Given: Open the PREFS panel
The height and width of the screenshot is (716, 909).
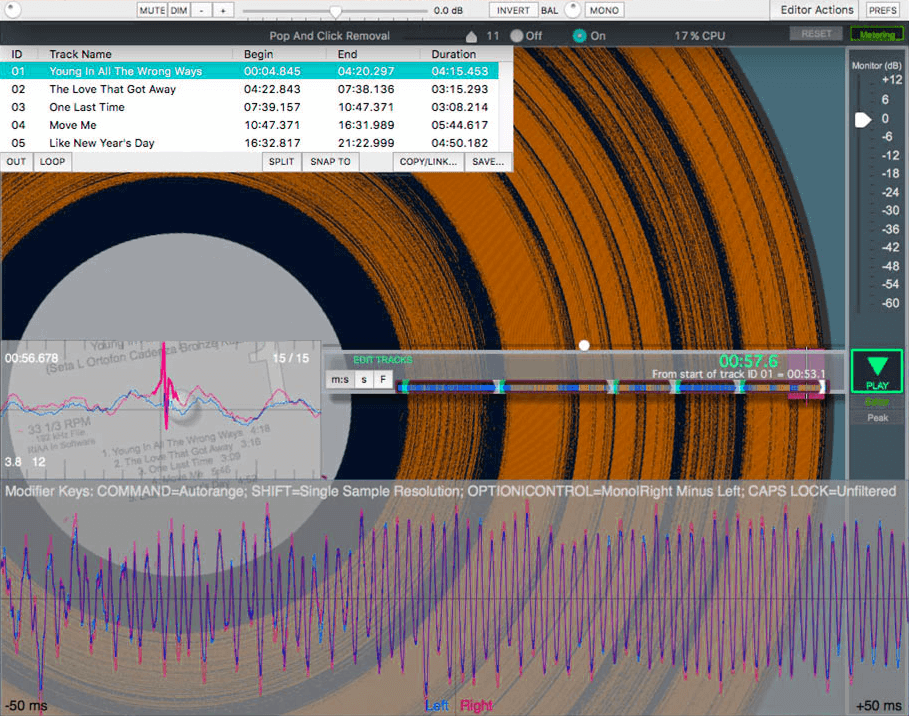Looking at the screenshot, I should 882,10.
